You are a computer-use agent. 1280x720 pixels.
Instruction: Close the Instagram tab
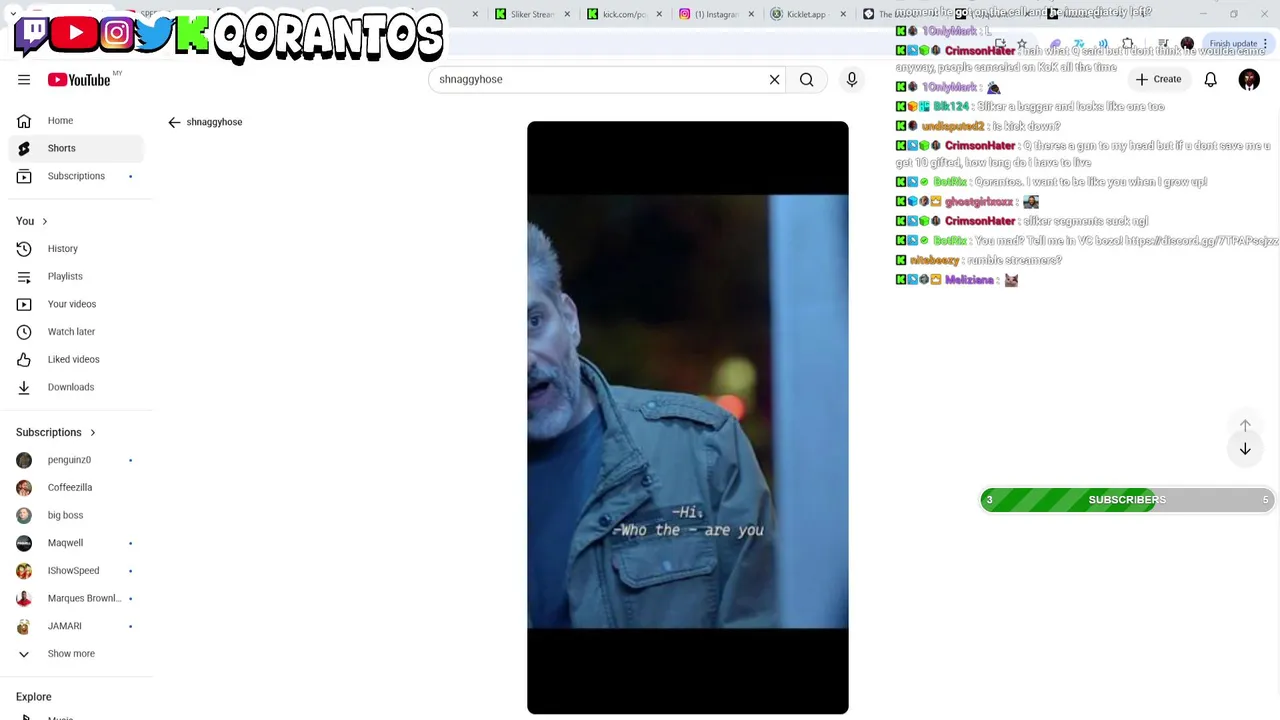(750, 14)
